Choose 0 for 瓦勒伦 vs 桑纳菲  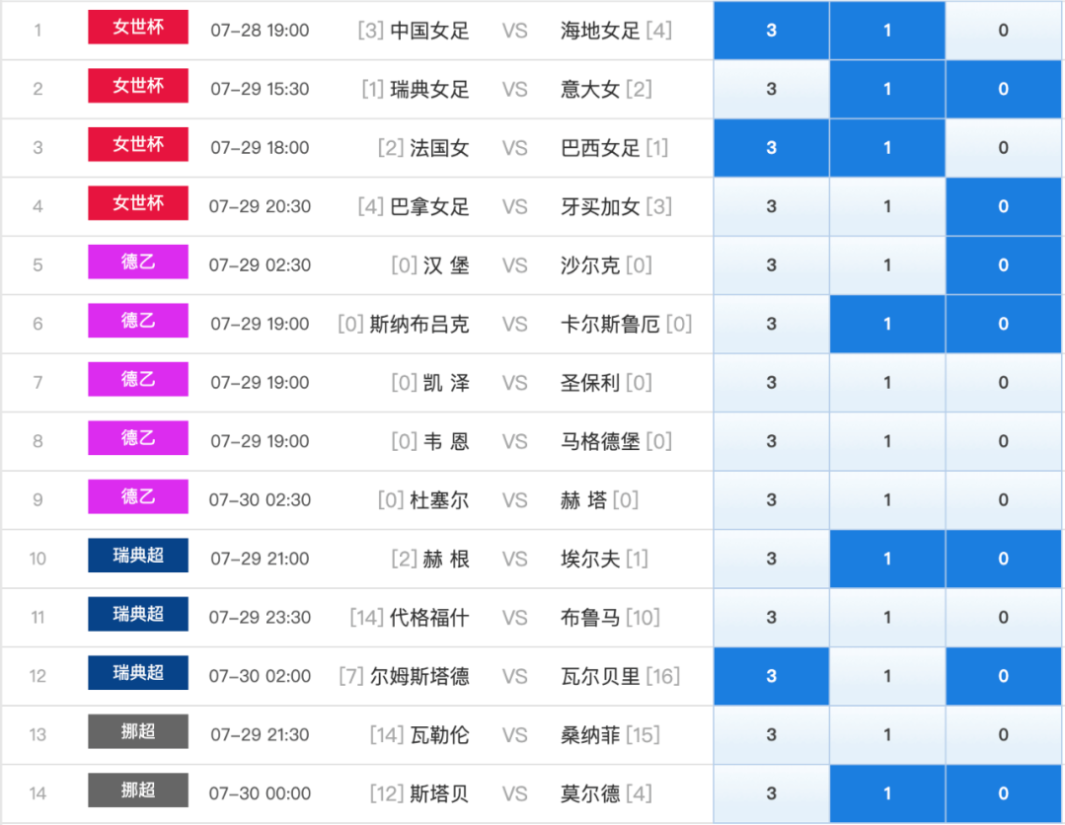tap(1003, 735)
